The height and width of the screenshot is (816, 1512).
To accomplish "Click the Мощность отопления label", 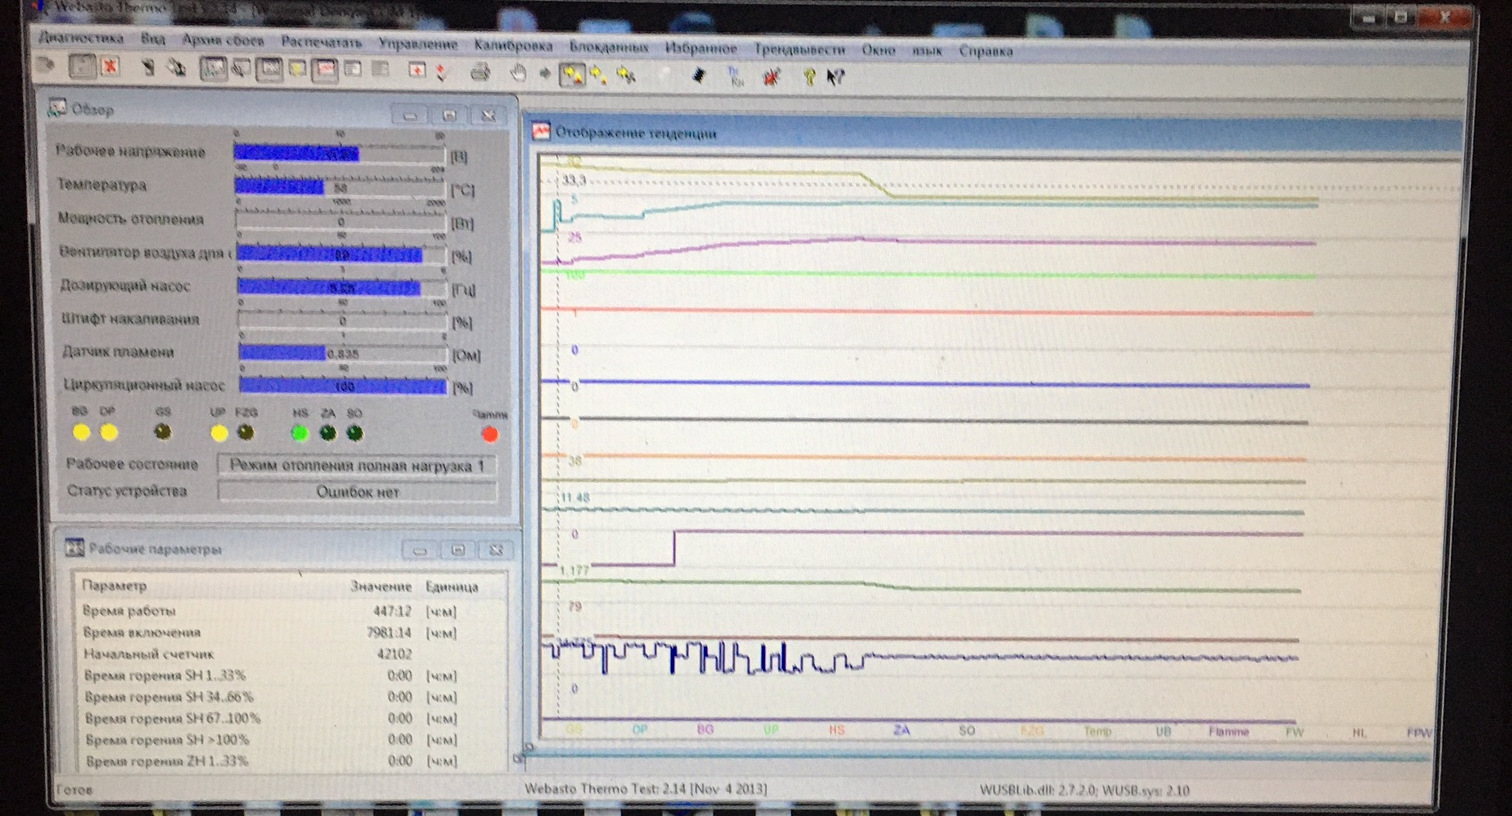I will pos(130,219).
